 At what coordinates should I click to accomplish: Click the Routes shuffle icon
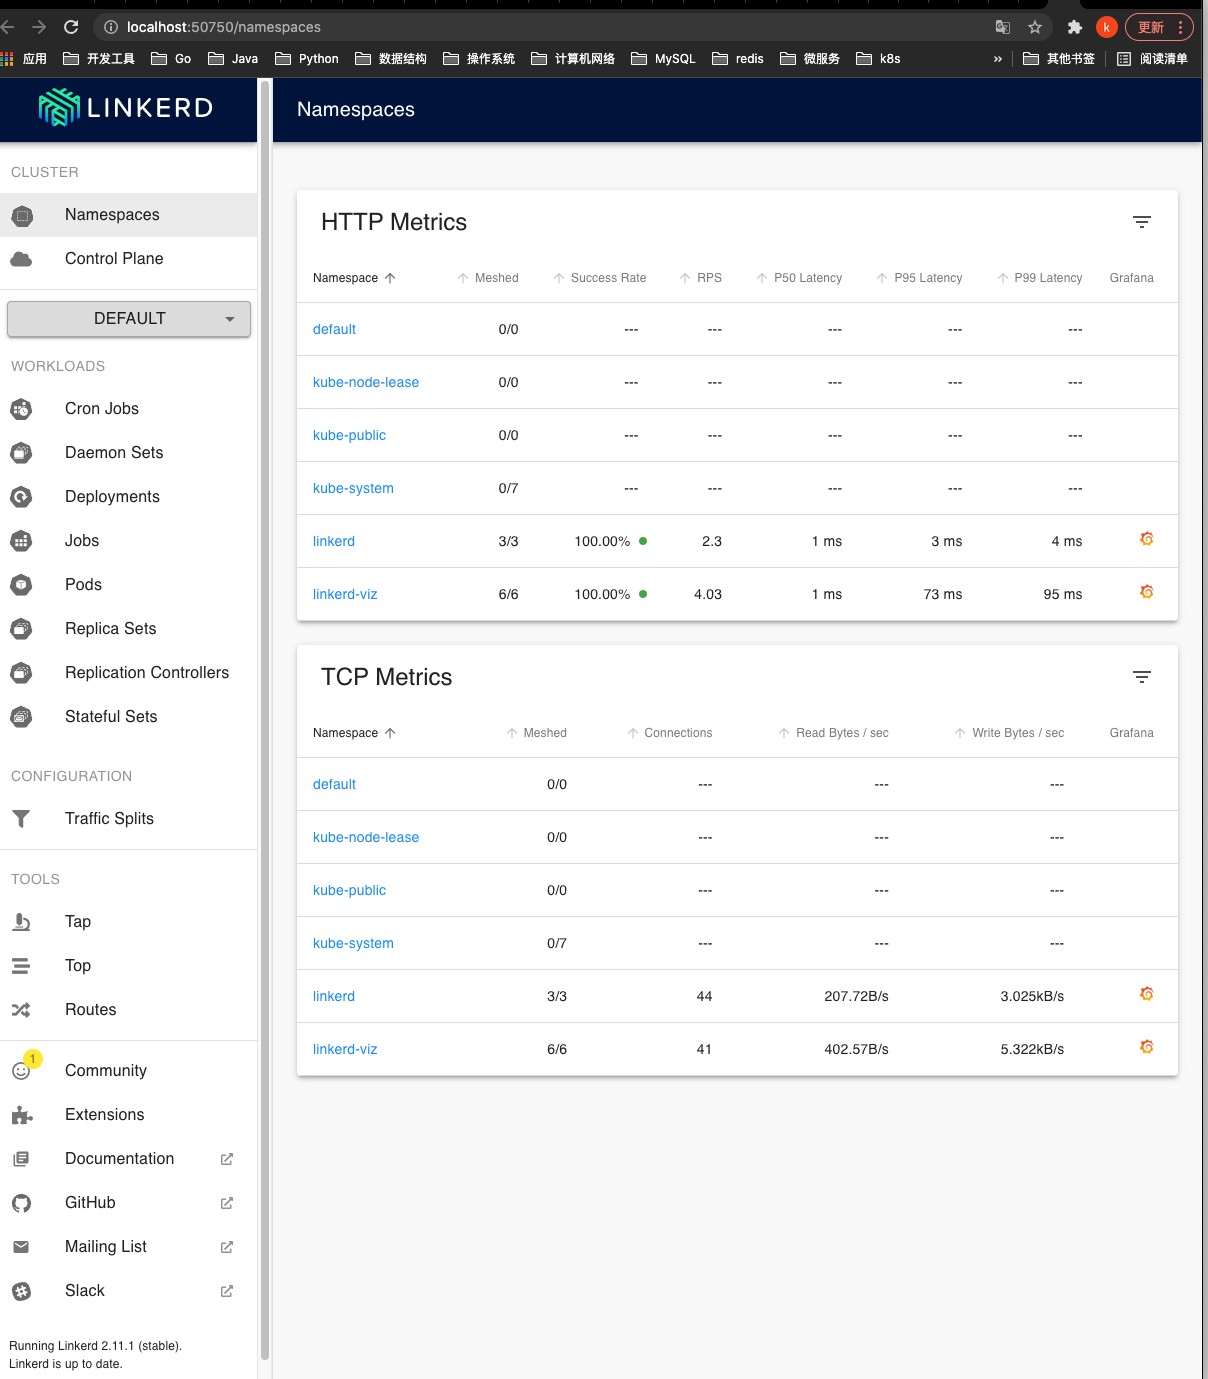pyautogui.click(x=21, y=1010)
